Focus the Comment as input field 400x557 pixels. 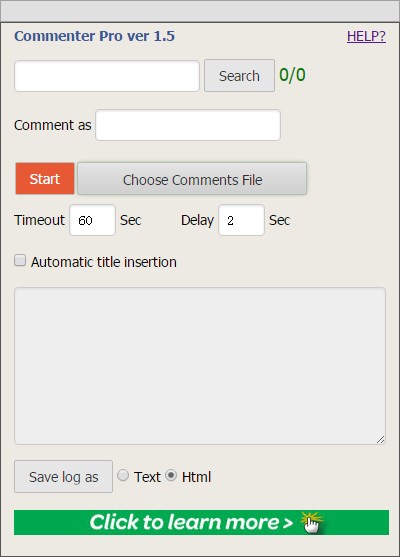click(x=188, y=125)
